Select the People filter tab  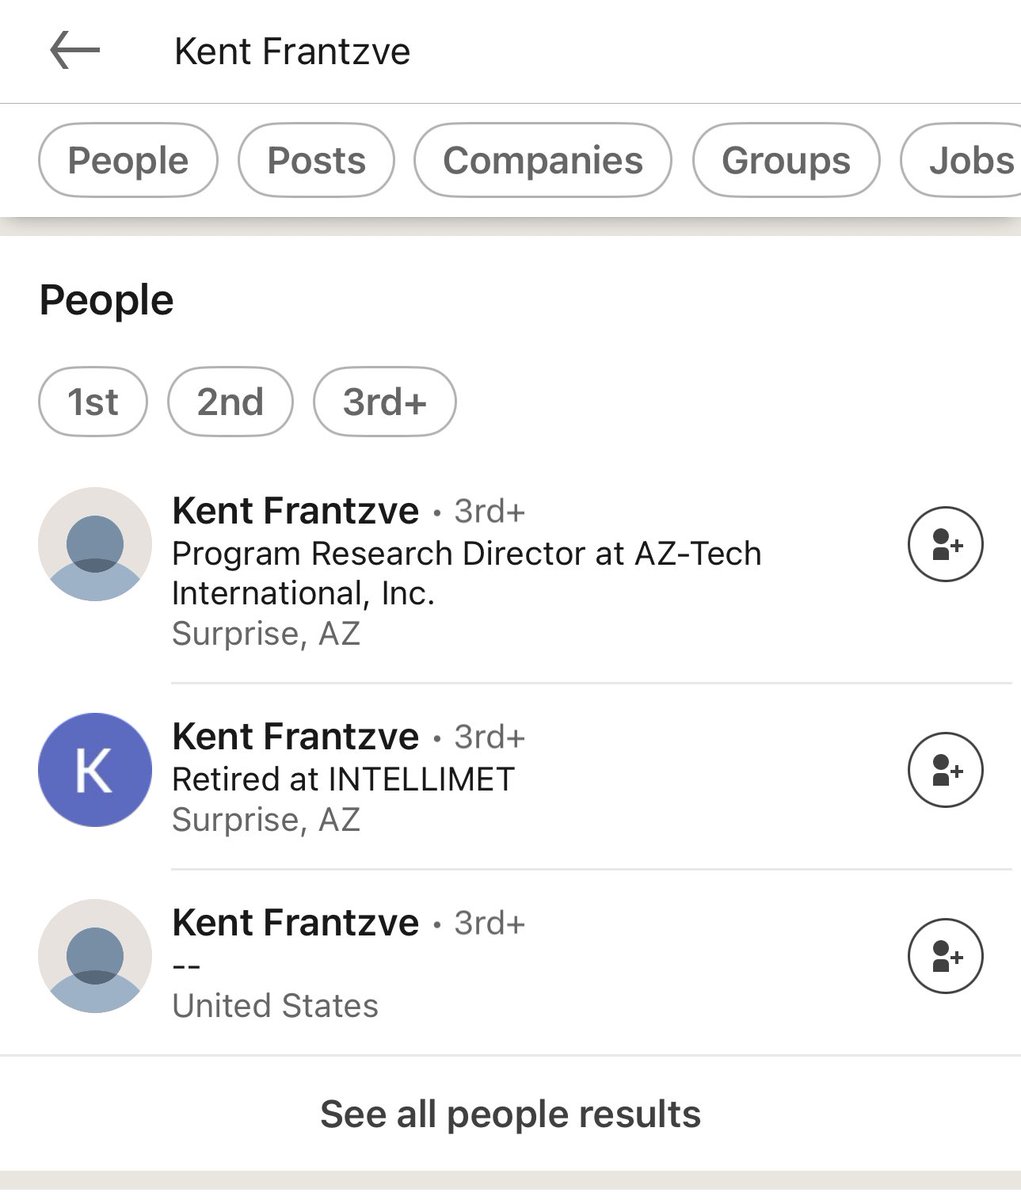click(128, 160)
